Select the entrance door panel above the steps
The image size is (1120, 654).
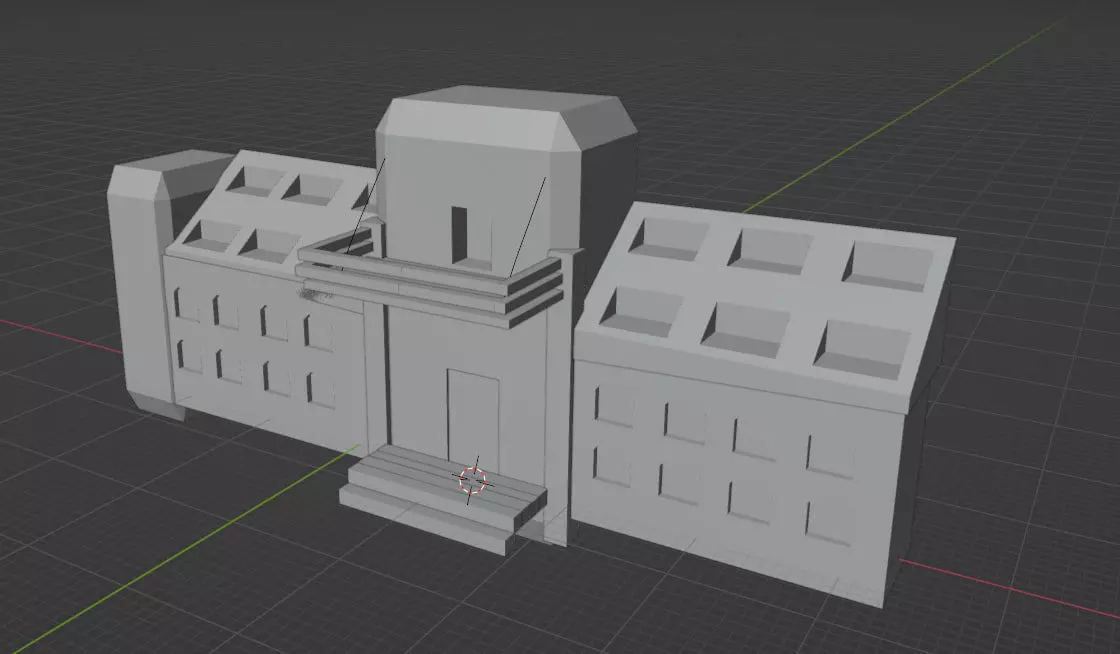[x=473, y=418]
